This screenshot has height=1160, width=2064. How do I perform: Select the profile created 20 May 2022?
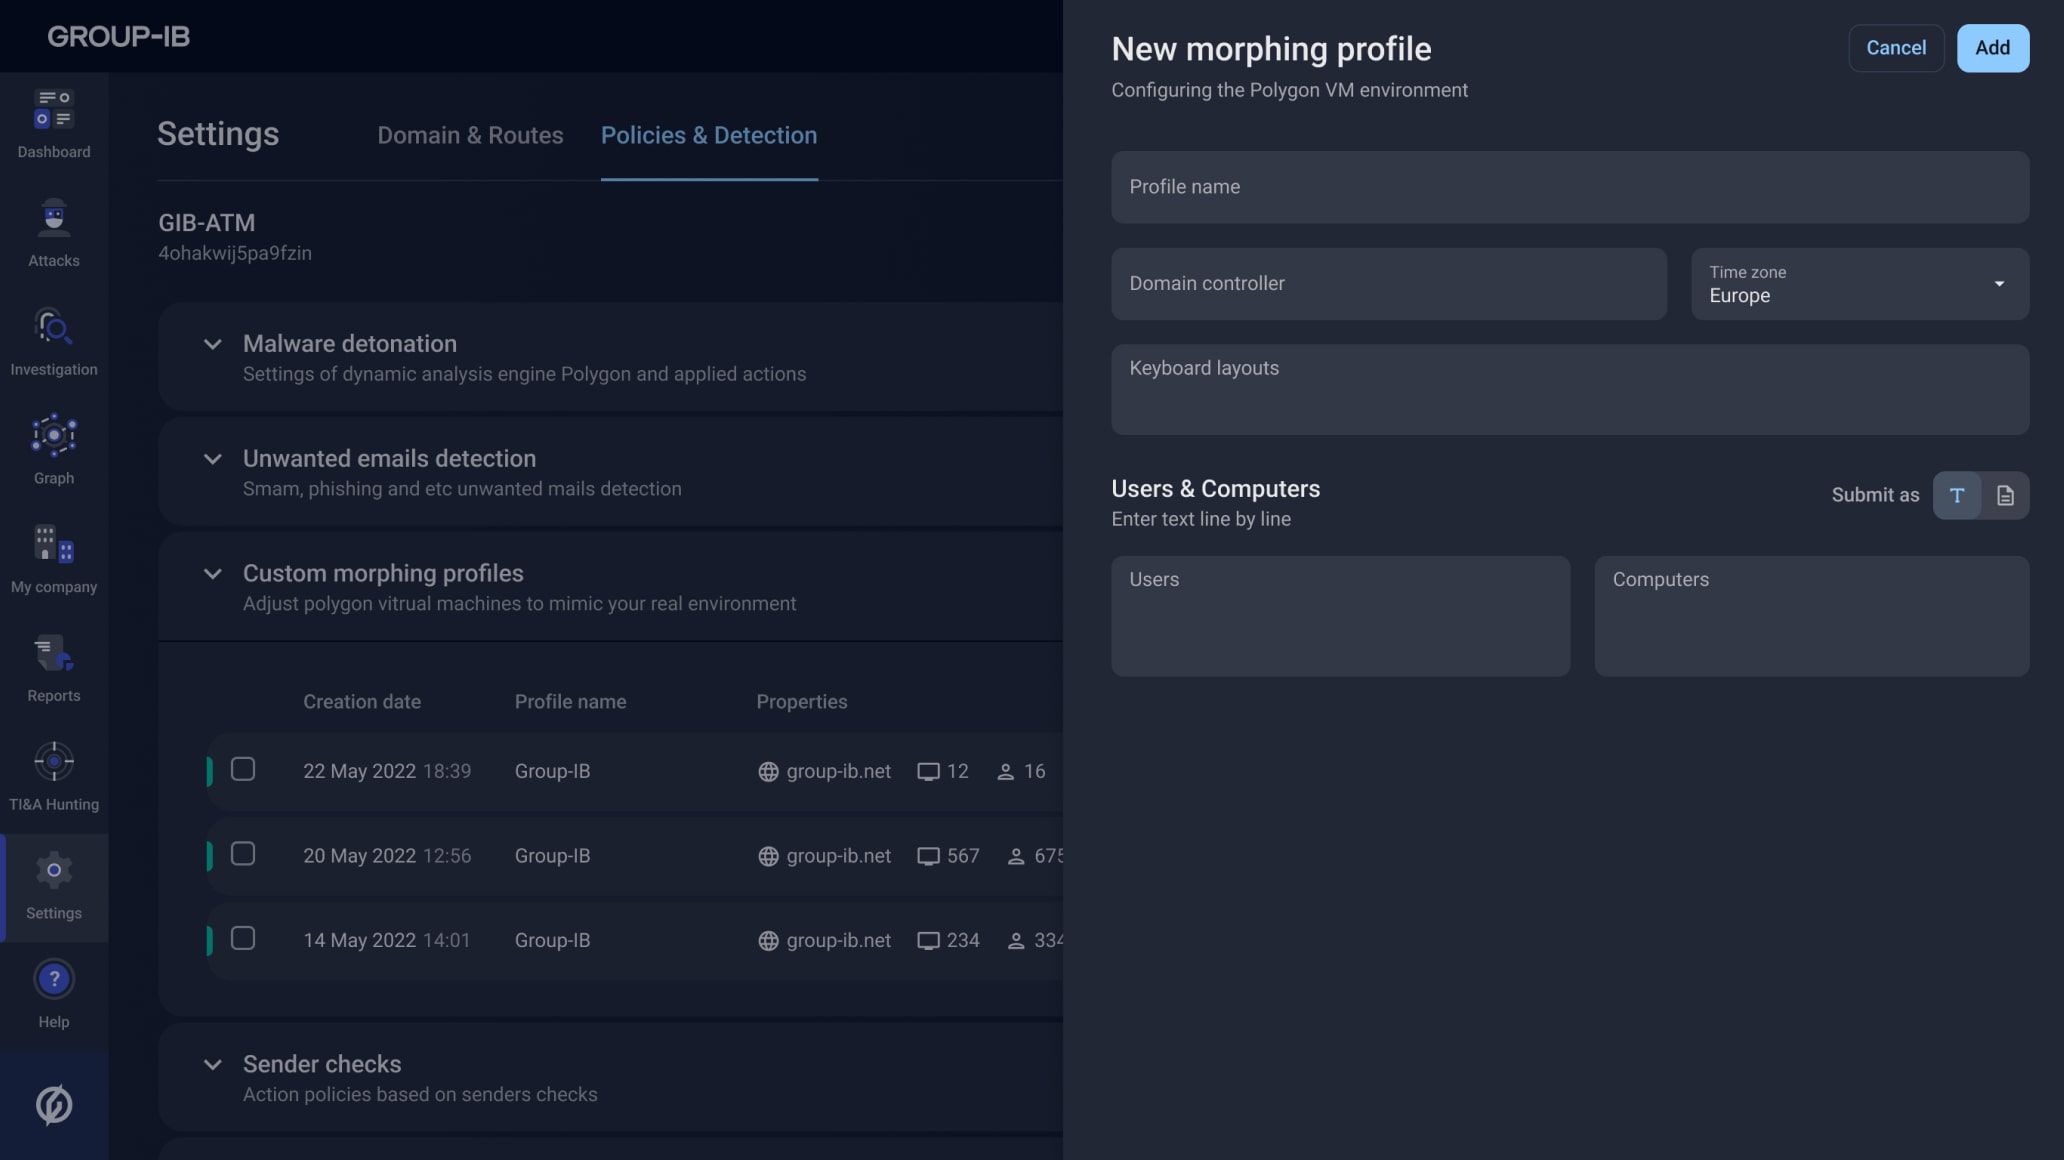coord(243,854)
